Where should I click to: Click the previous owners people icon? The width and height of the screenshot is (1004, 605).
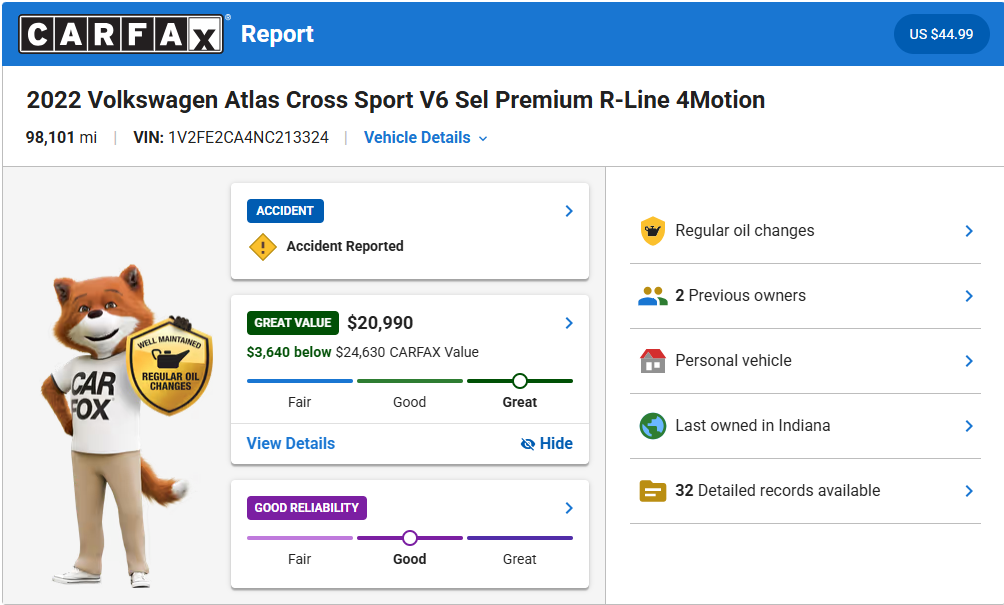(652, 296)
